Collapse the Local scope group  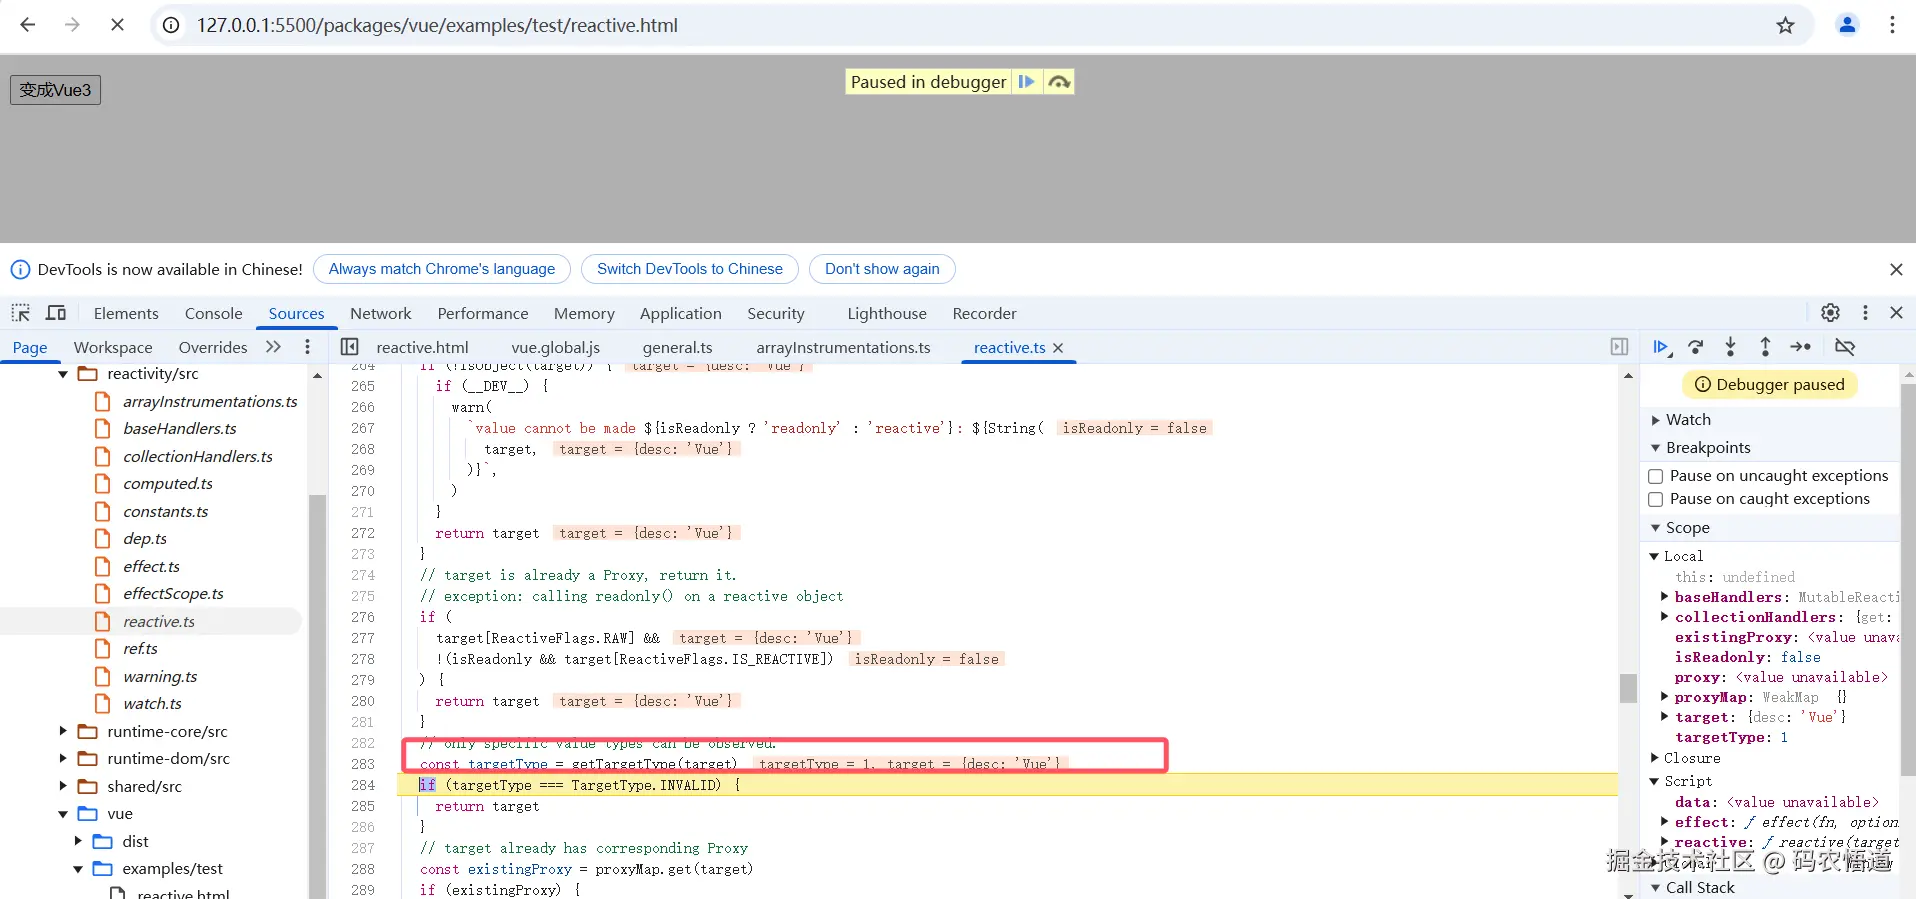1654,556
